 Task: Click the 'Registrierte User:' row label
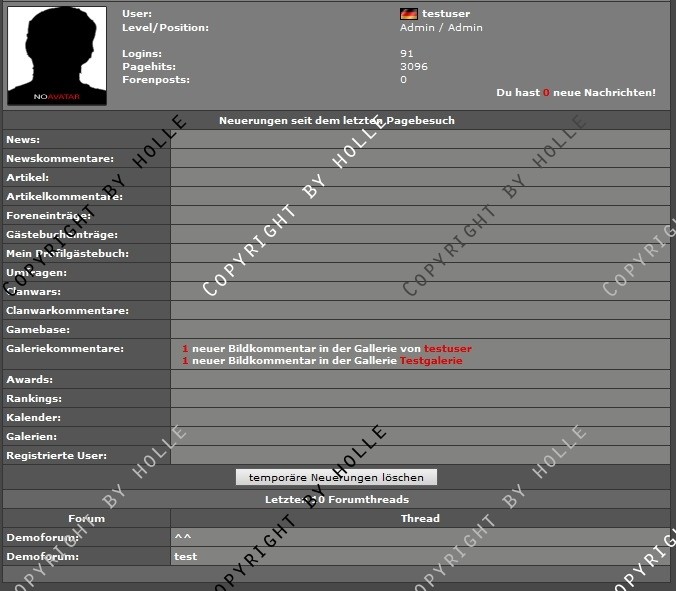click(x=56, y=456)
